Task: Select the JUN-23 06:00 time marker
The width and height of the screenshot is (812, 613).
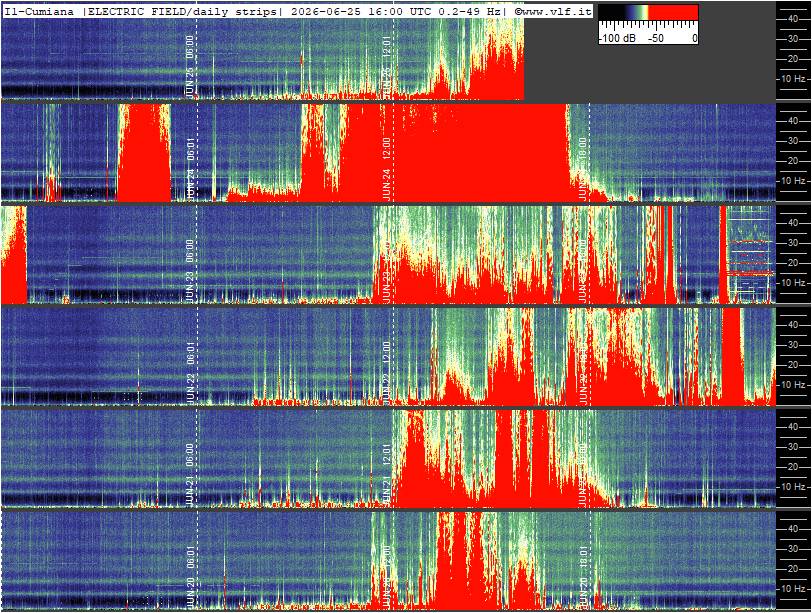Action: [x=190, y=271]
